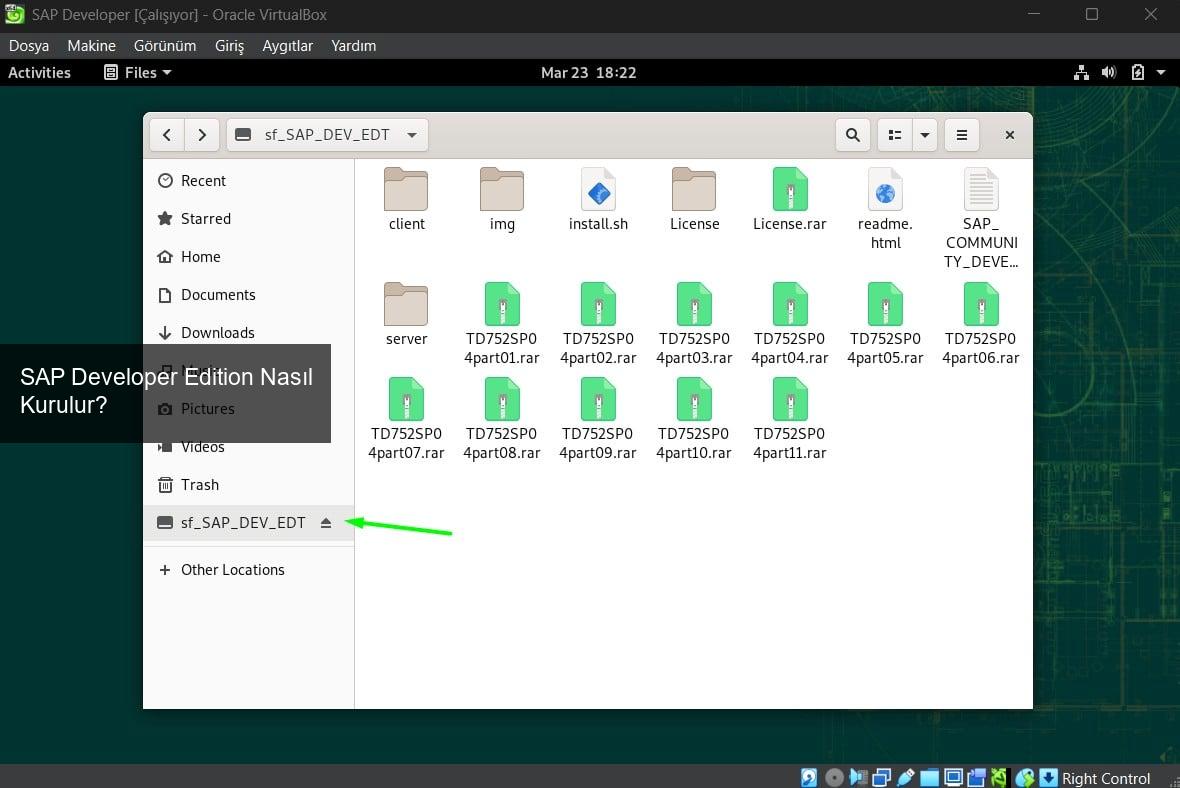1180x788 pixels.
Task: Open Trash in the sidebar
Action: pos(199,485)
